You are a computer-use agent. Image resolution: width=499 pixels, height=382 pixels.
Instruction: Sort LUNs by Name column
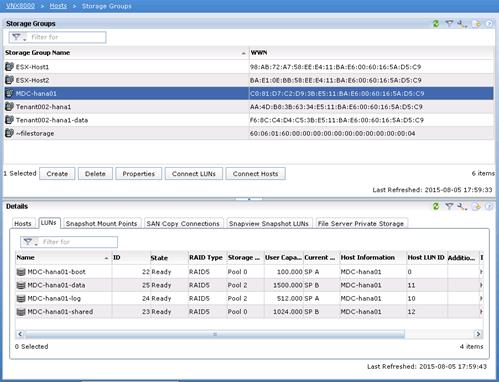[63, 258]
